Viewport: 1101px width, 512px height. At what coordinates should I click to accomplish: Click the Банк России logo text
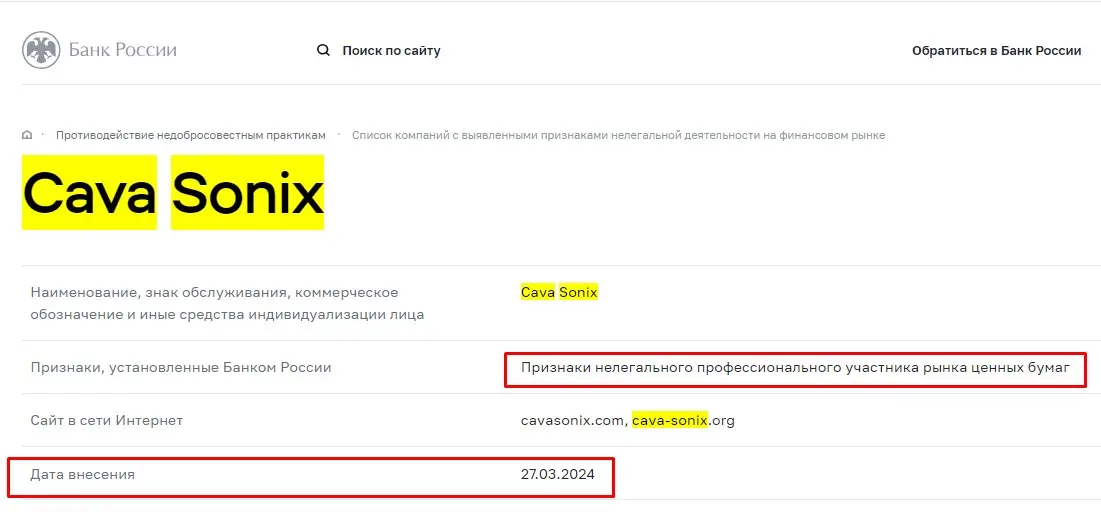pos(122,50)
